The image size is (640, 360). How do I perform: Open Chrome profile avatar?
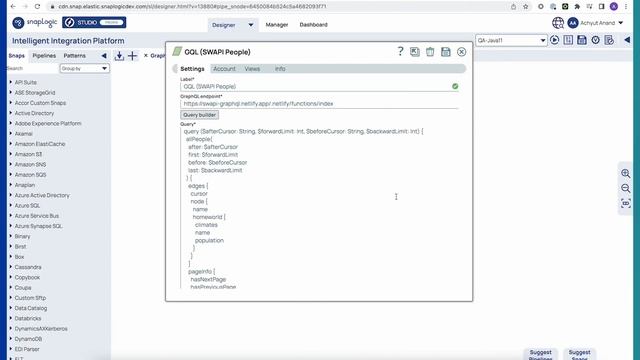614,7
